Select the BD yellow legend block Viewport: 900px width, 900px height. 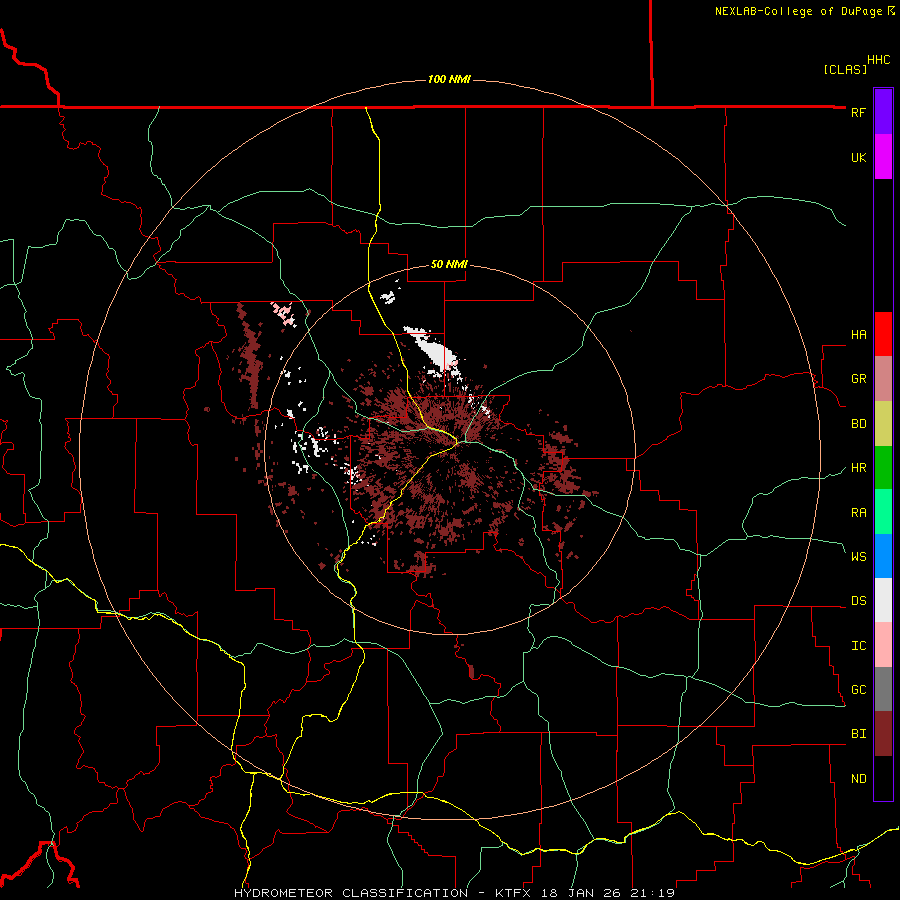coord(883,424)
